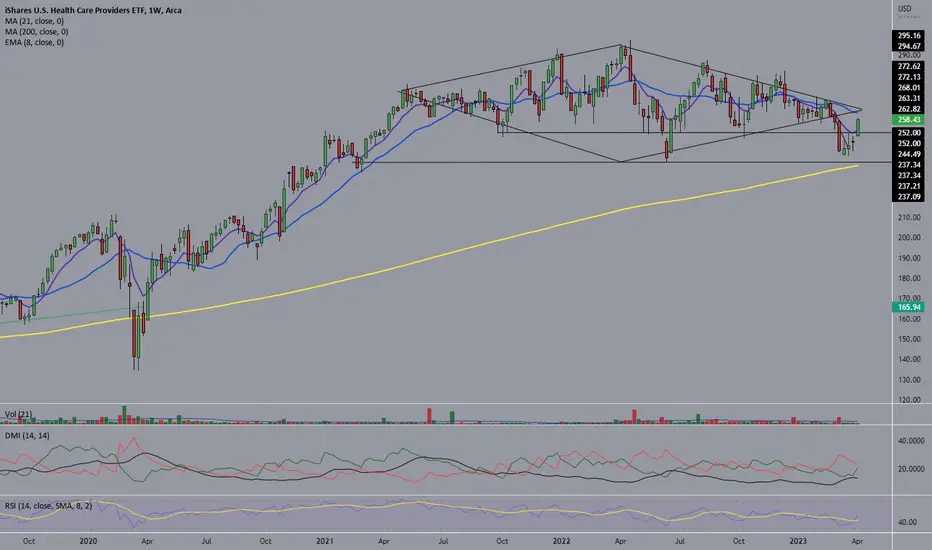The height and width of the screenshot is (550, 932).
Task: Click the 272.62 price label
Action: coord(908,67)
